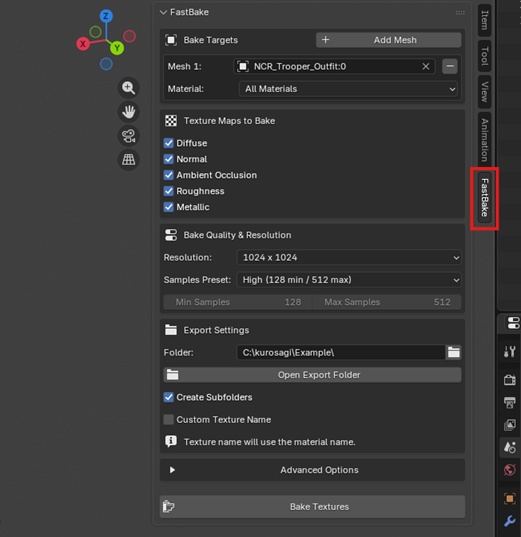Open the Resolution dropdown 1024 x 1024
The height and width of the screenshot is (537, 521).
click(x=349, y=258)
